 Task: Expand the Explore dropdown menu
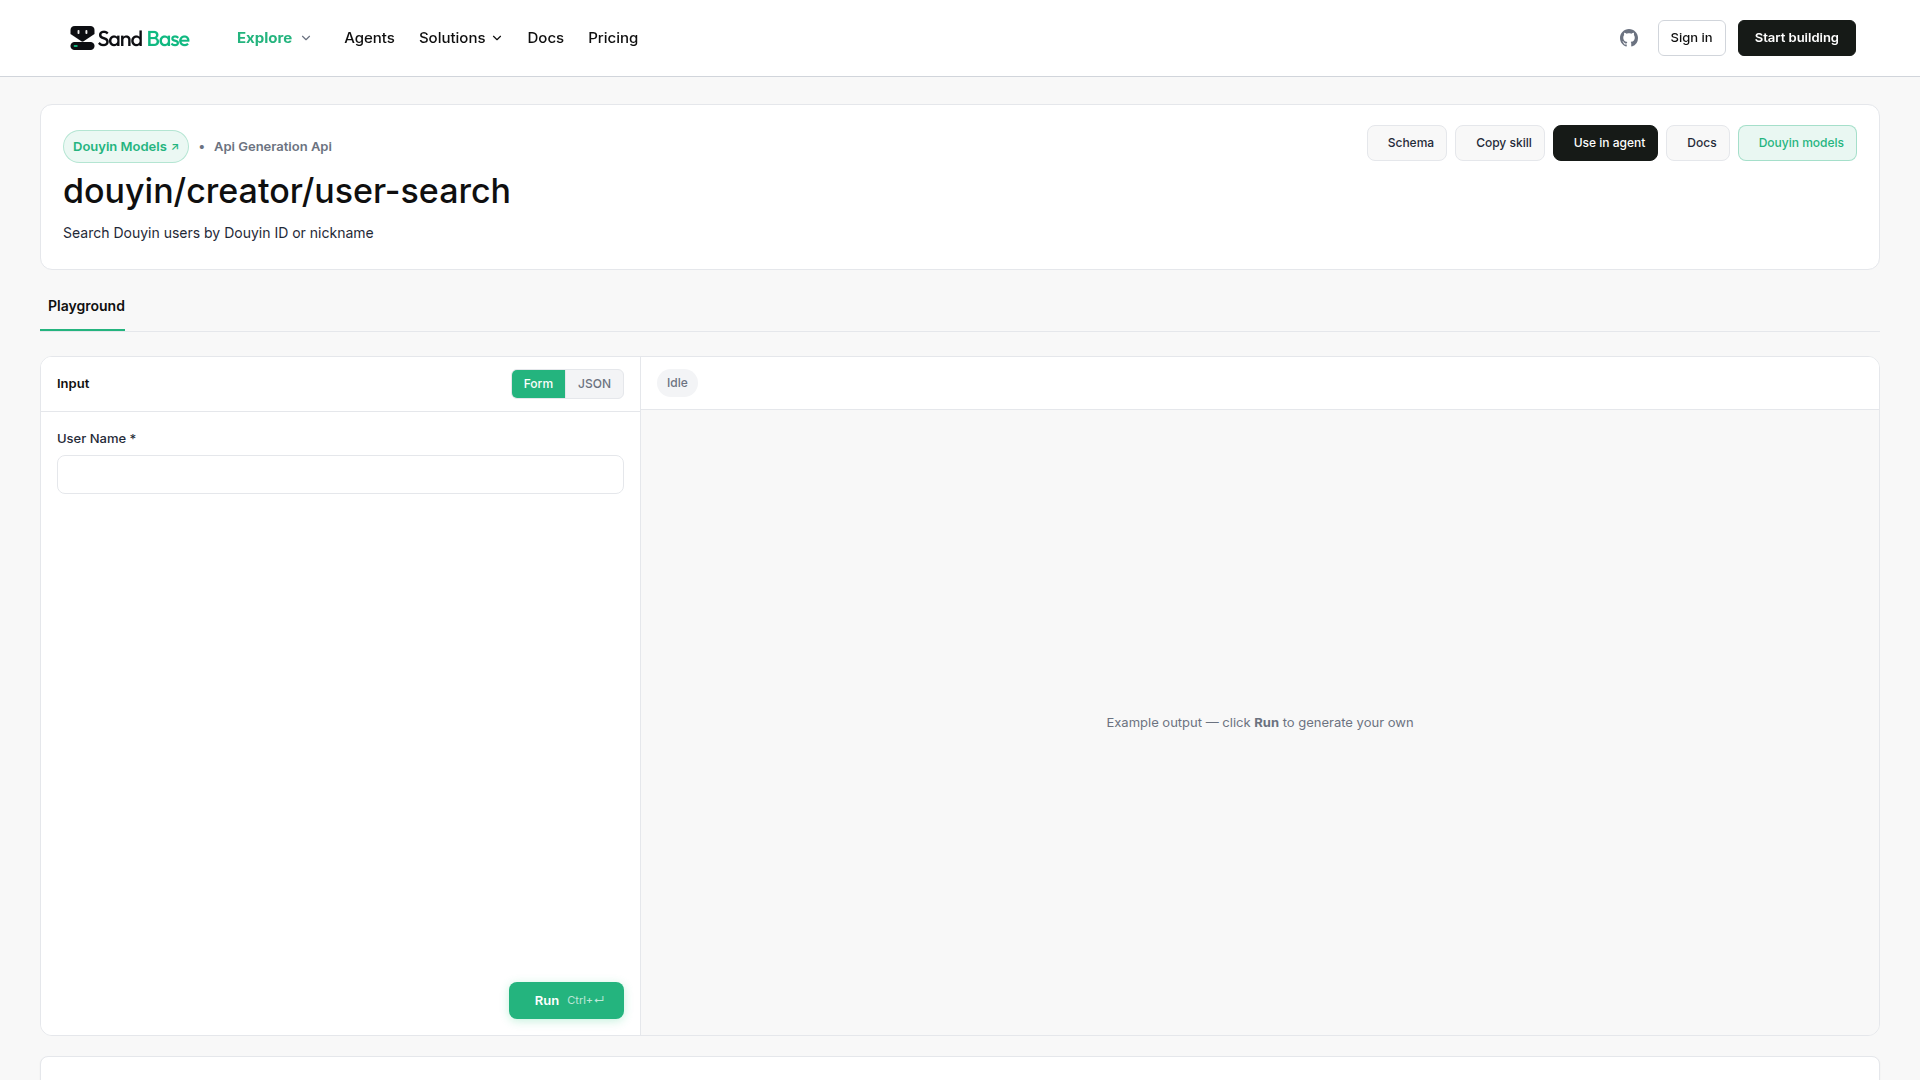click(273, 38)
